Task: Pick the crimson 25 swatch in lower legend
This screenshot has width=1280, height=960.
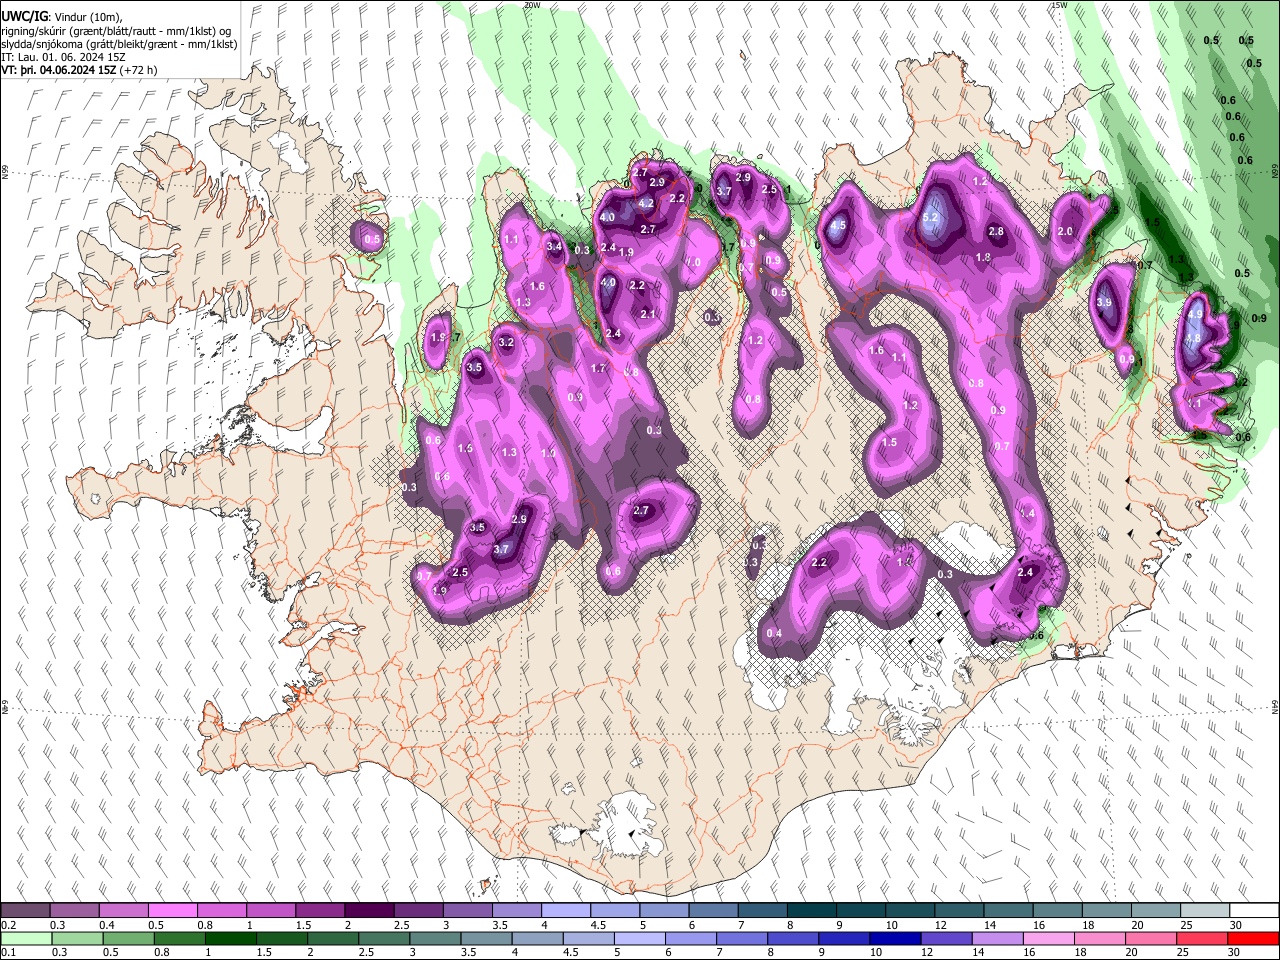Action: pyautogui.click(x=1204, y=939)
